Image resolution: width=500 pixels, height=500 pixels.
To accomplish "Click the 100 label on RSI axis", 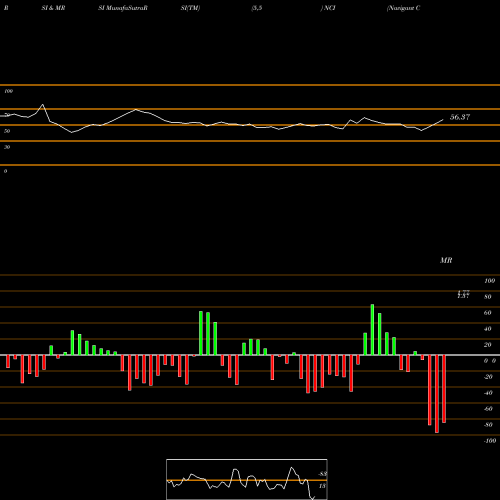I will [x=8, y=91].
